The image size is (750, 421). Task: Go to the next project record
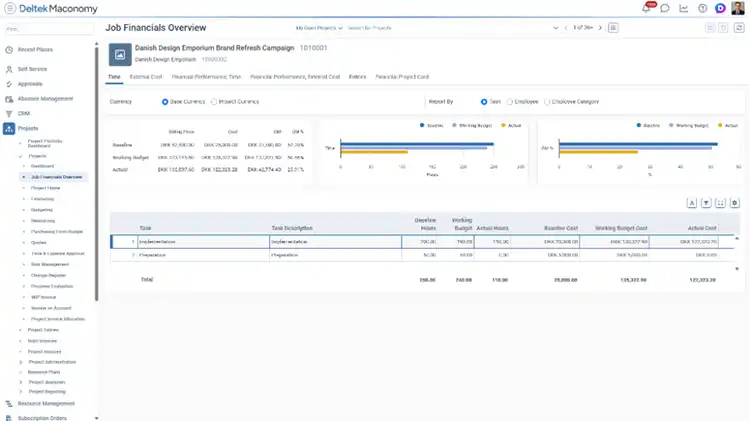600,28
